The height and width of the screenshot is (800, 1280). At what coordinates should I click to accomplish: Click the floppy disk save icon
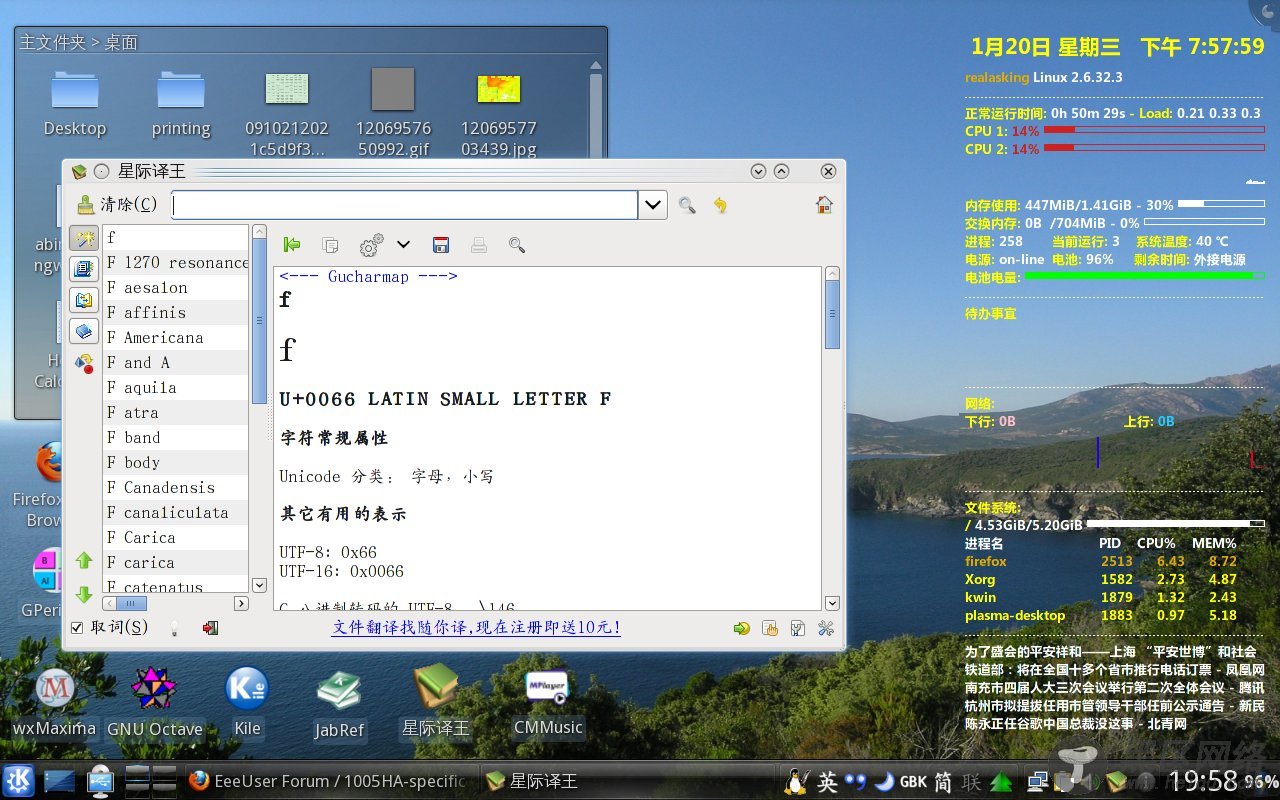click(x=441, y=244)
